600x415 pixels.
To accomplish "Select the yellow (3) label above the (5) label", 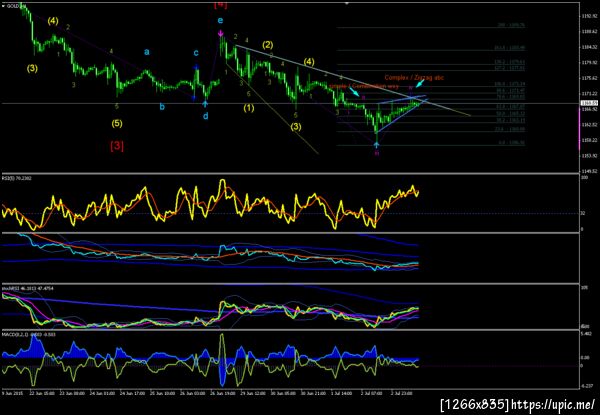I will pyautogui.click(x=32, y=69).
